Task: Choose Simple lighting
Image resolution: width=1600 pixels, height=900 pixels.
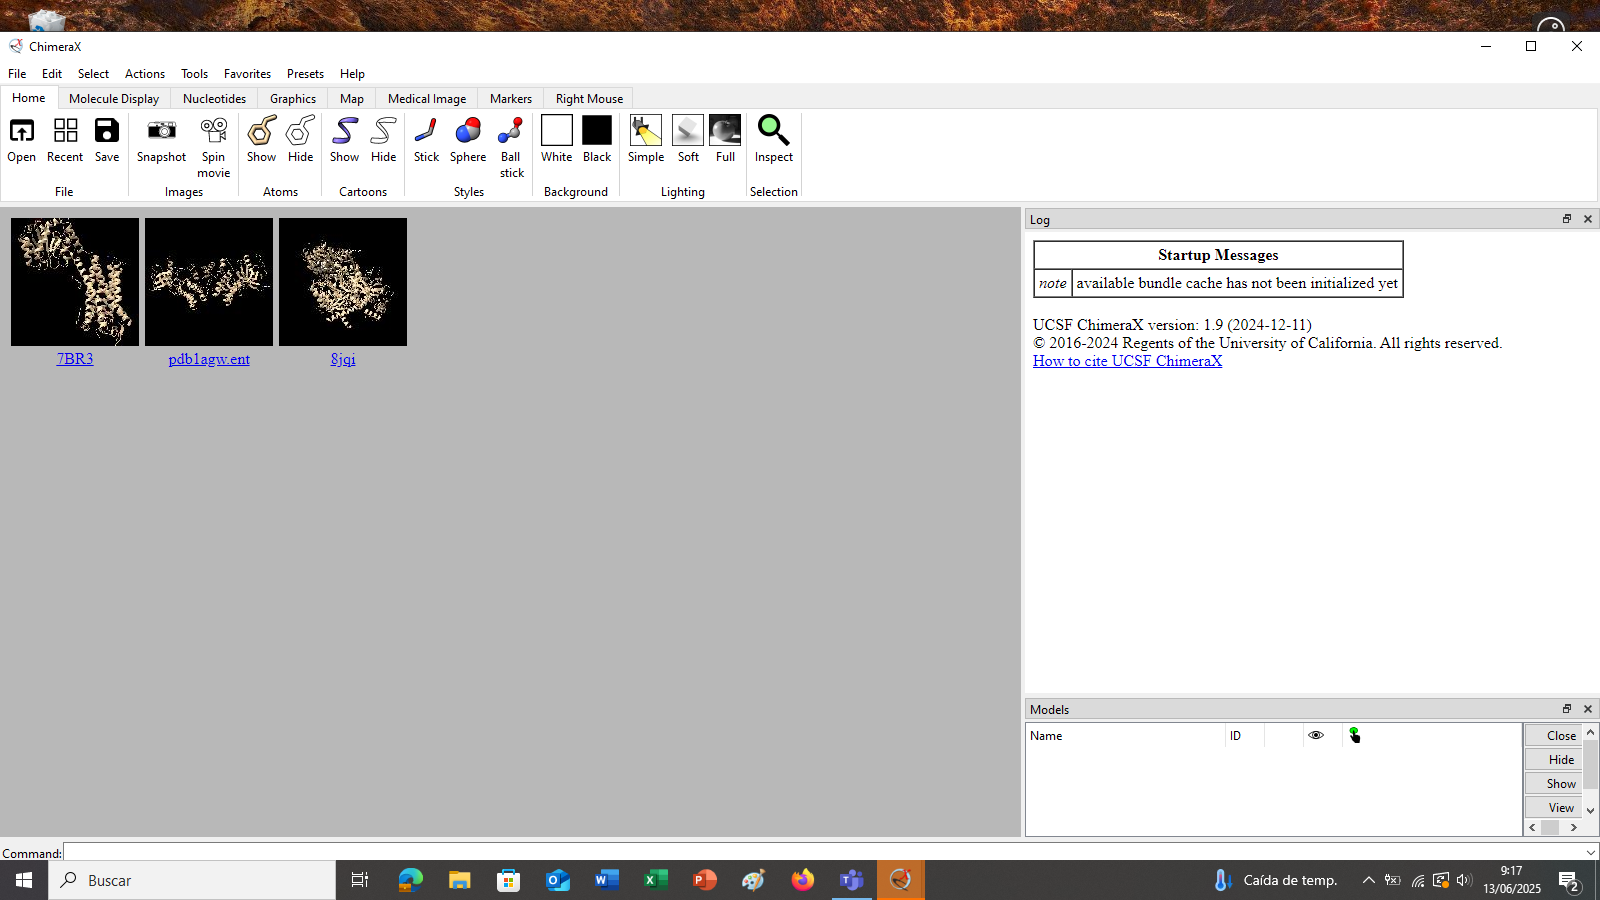Action: coord(645,140)
